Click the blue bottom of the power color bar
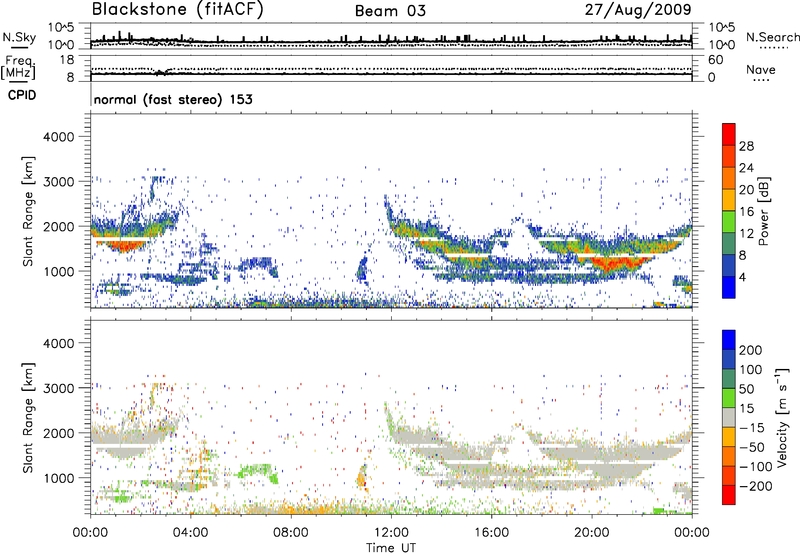Screen dimensions: 800x554 [x=729, y=287]
